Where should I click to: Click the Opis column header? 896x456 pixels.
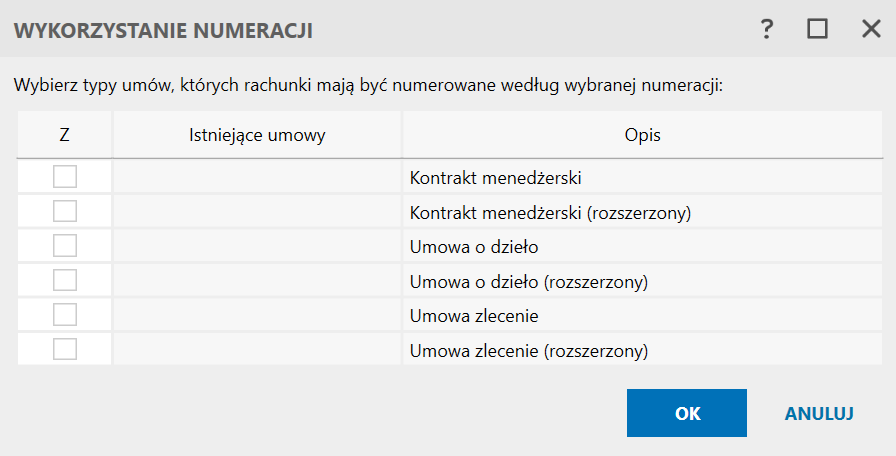642,134
